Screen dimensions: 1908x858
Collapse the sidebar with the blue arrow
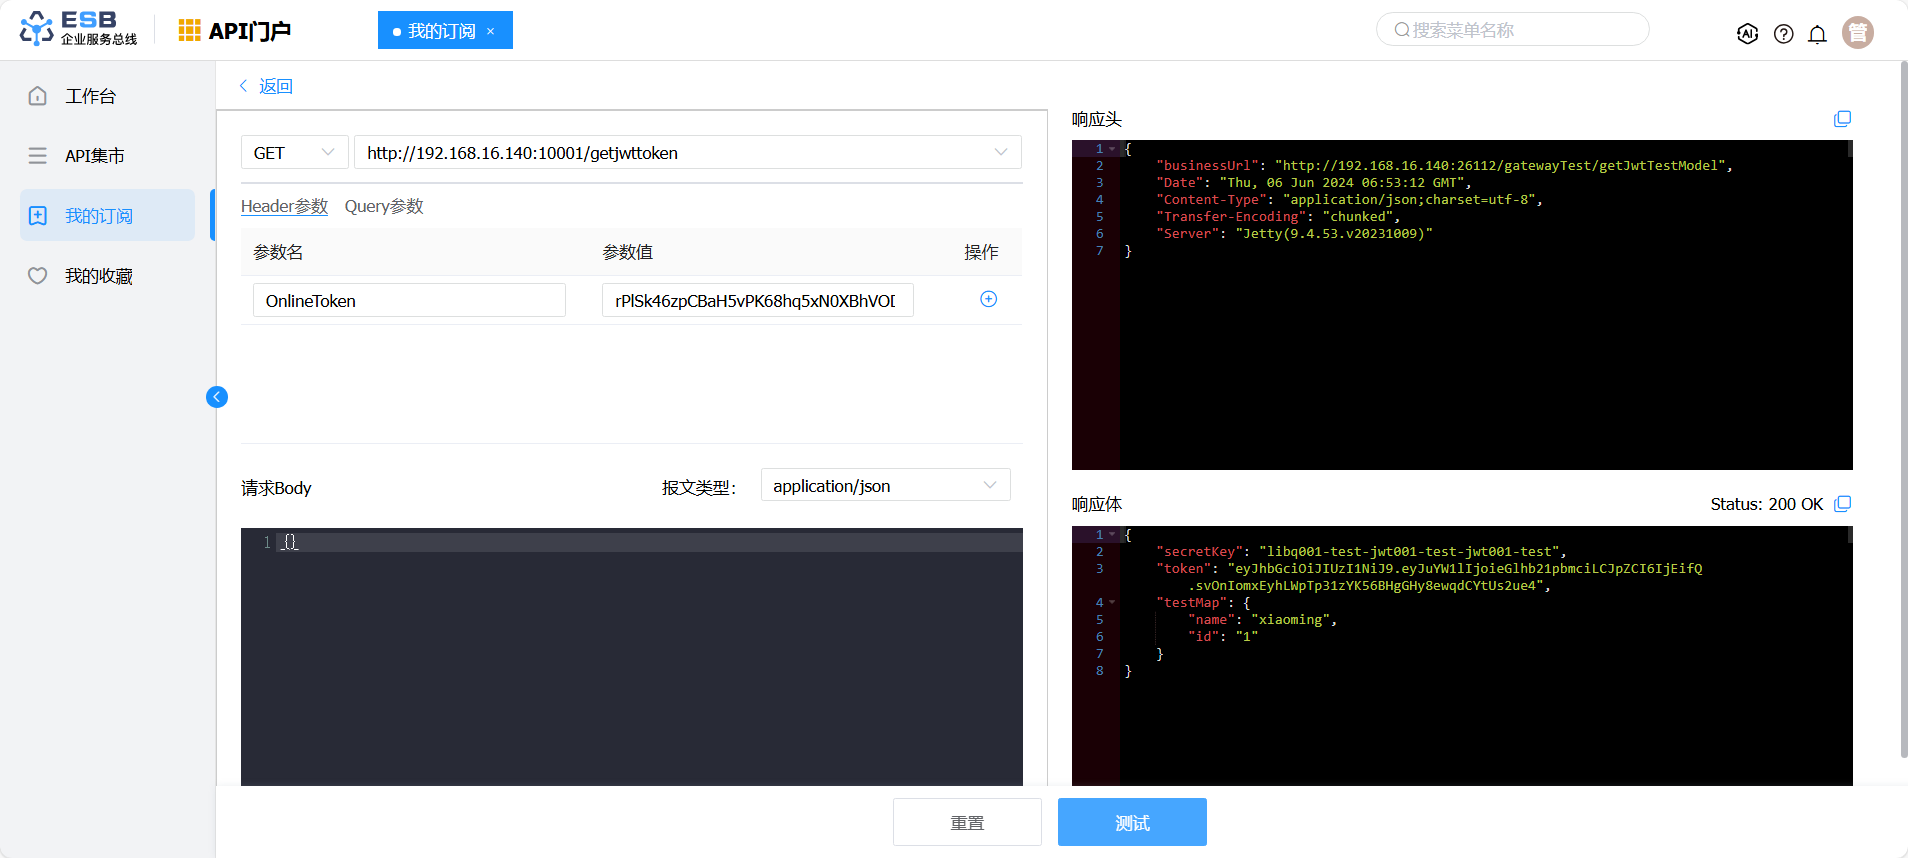pyautogui.click(x=217, y=397)
